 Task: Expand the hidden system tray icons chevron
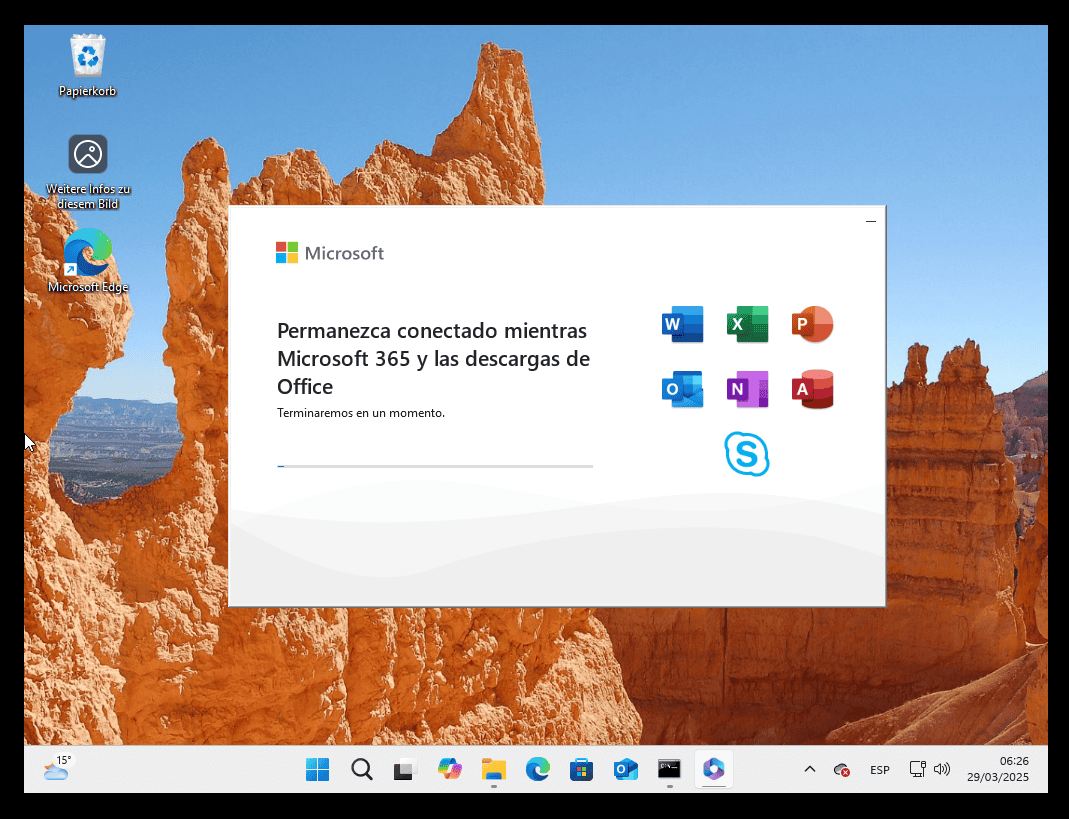[810, 769]
